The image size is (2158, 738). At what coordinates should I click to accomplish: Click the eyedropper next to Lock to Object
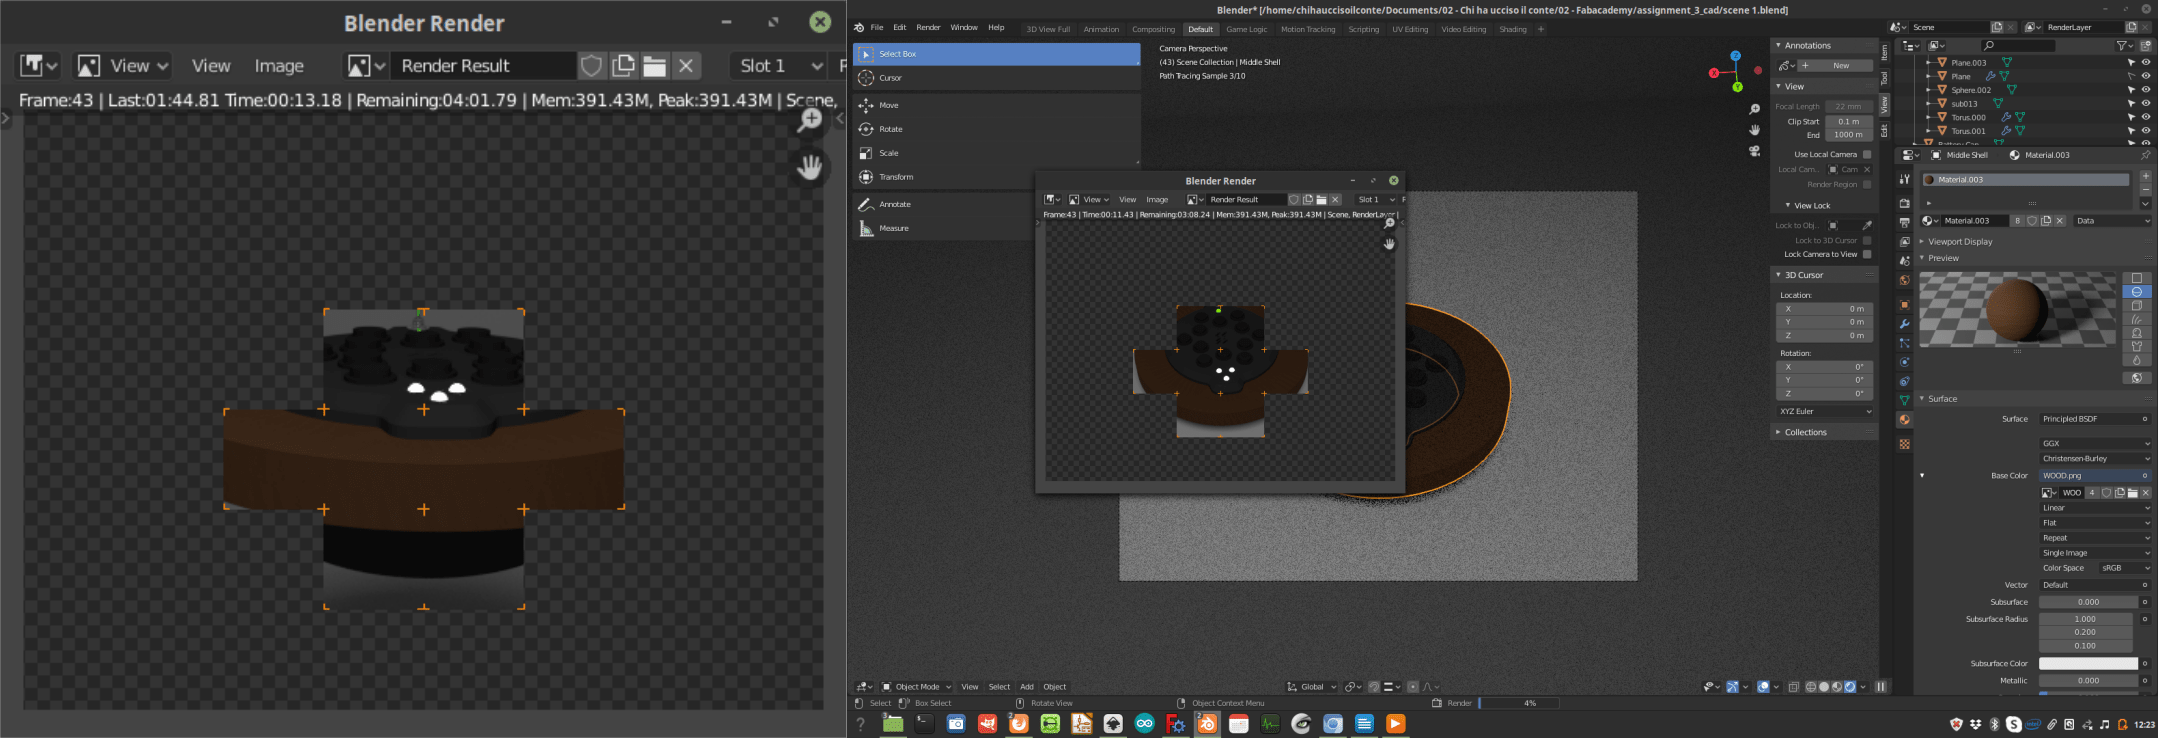[x=1867, y=225]
